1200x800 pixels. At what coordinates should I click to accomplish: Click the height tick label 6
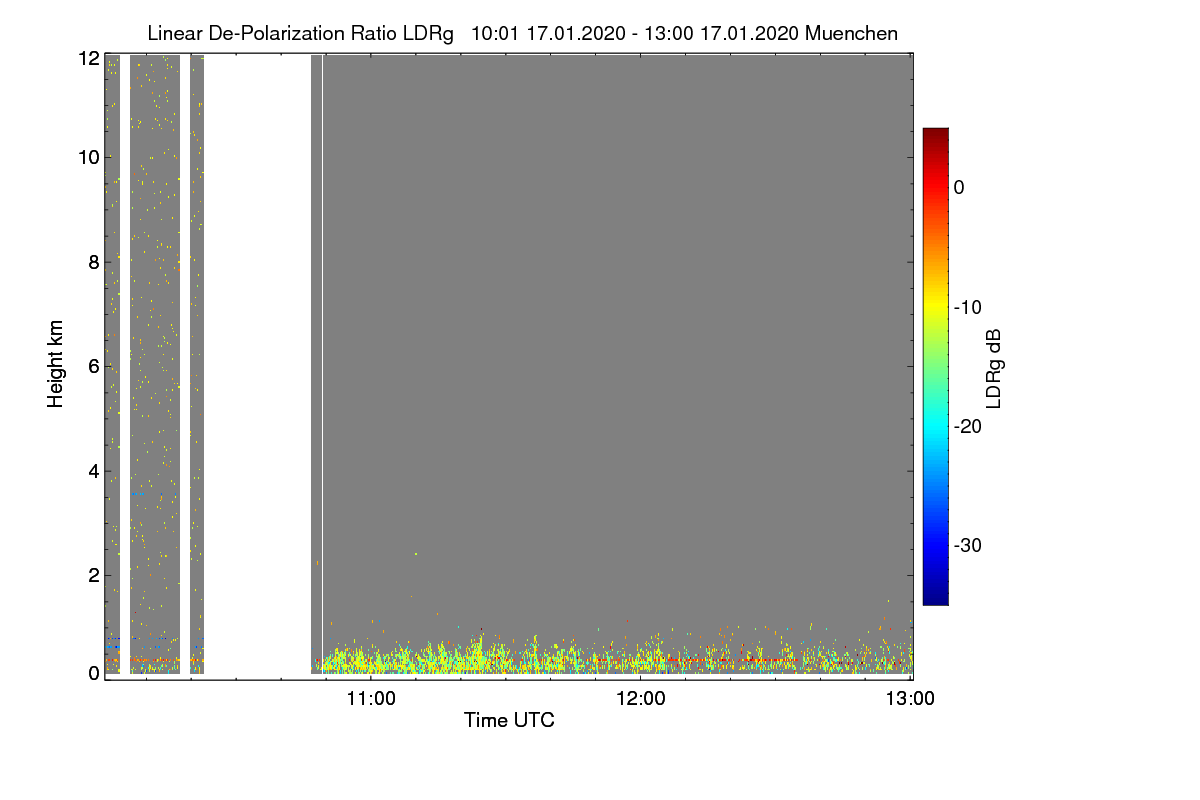(95, 366)
